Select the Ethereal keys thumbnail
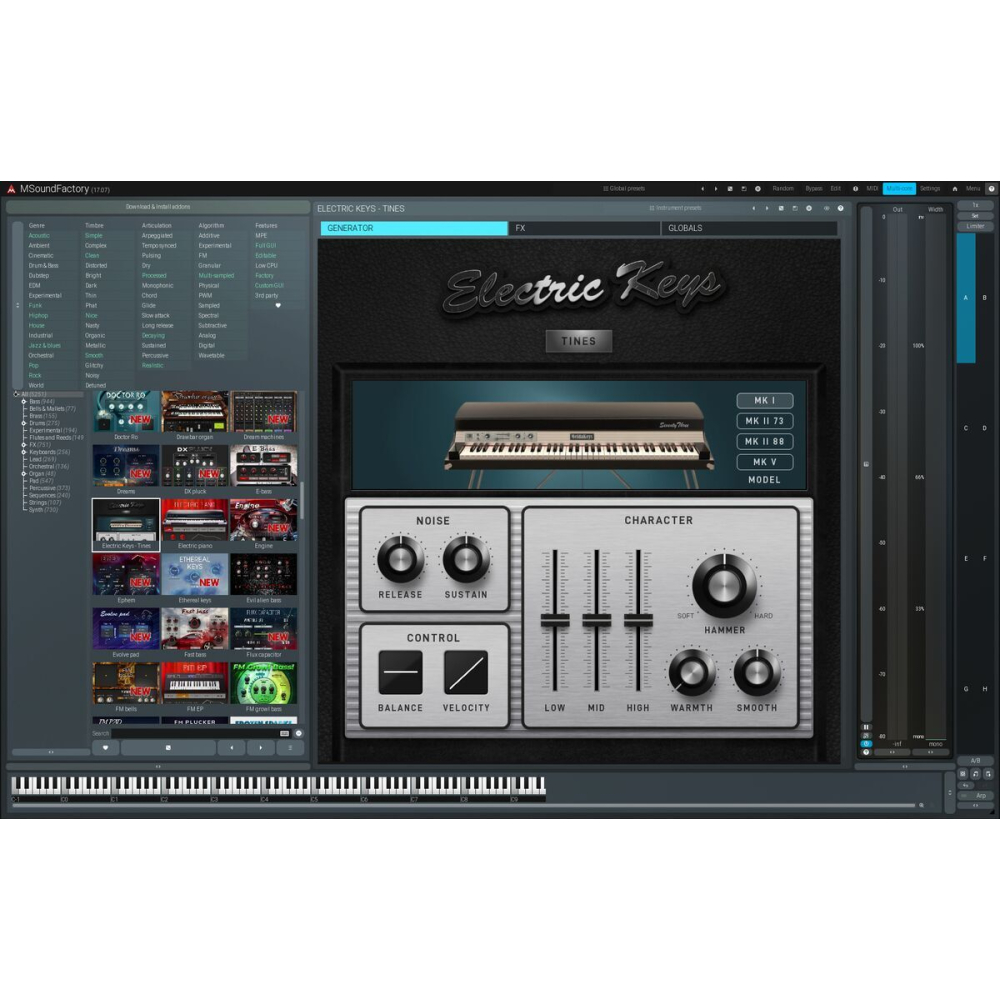The width and height of the screenshot is (1000, 1000). coord(195,578)
